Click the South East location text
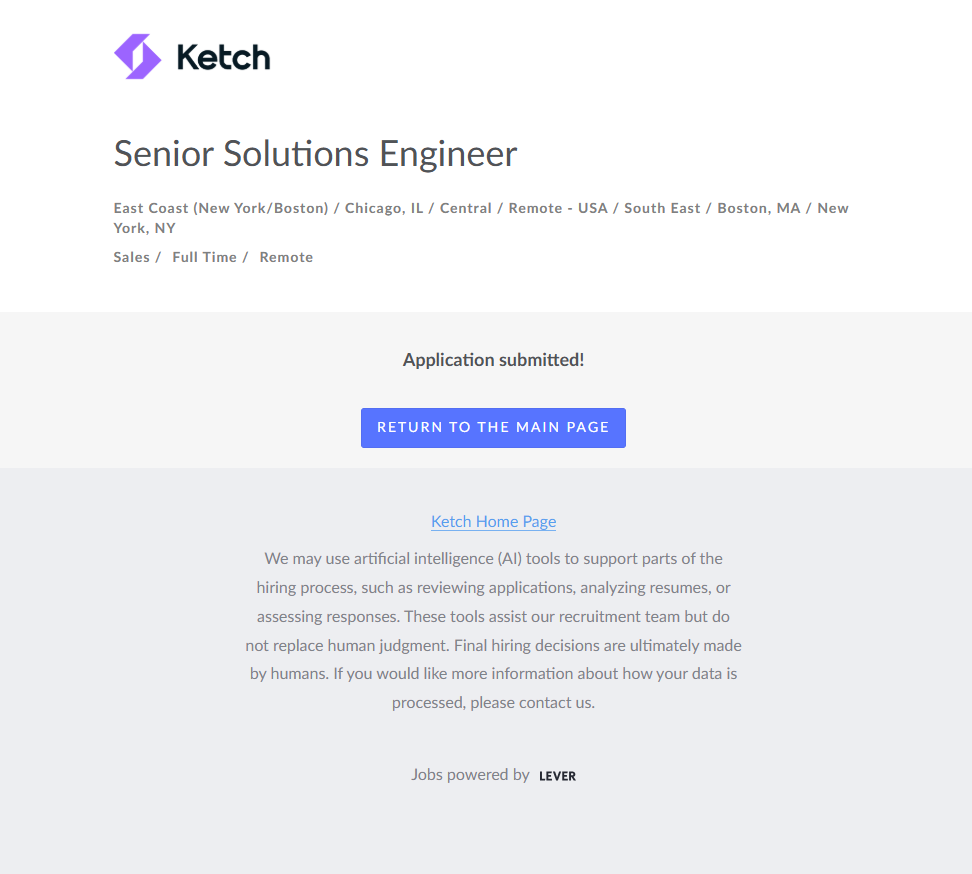Viewport: 972px width, 874px height. pyautogui.click(x=661, y=208)
